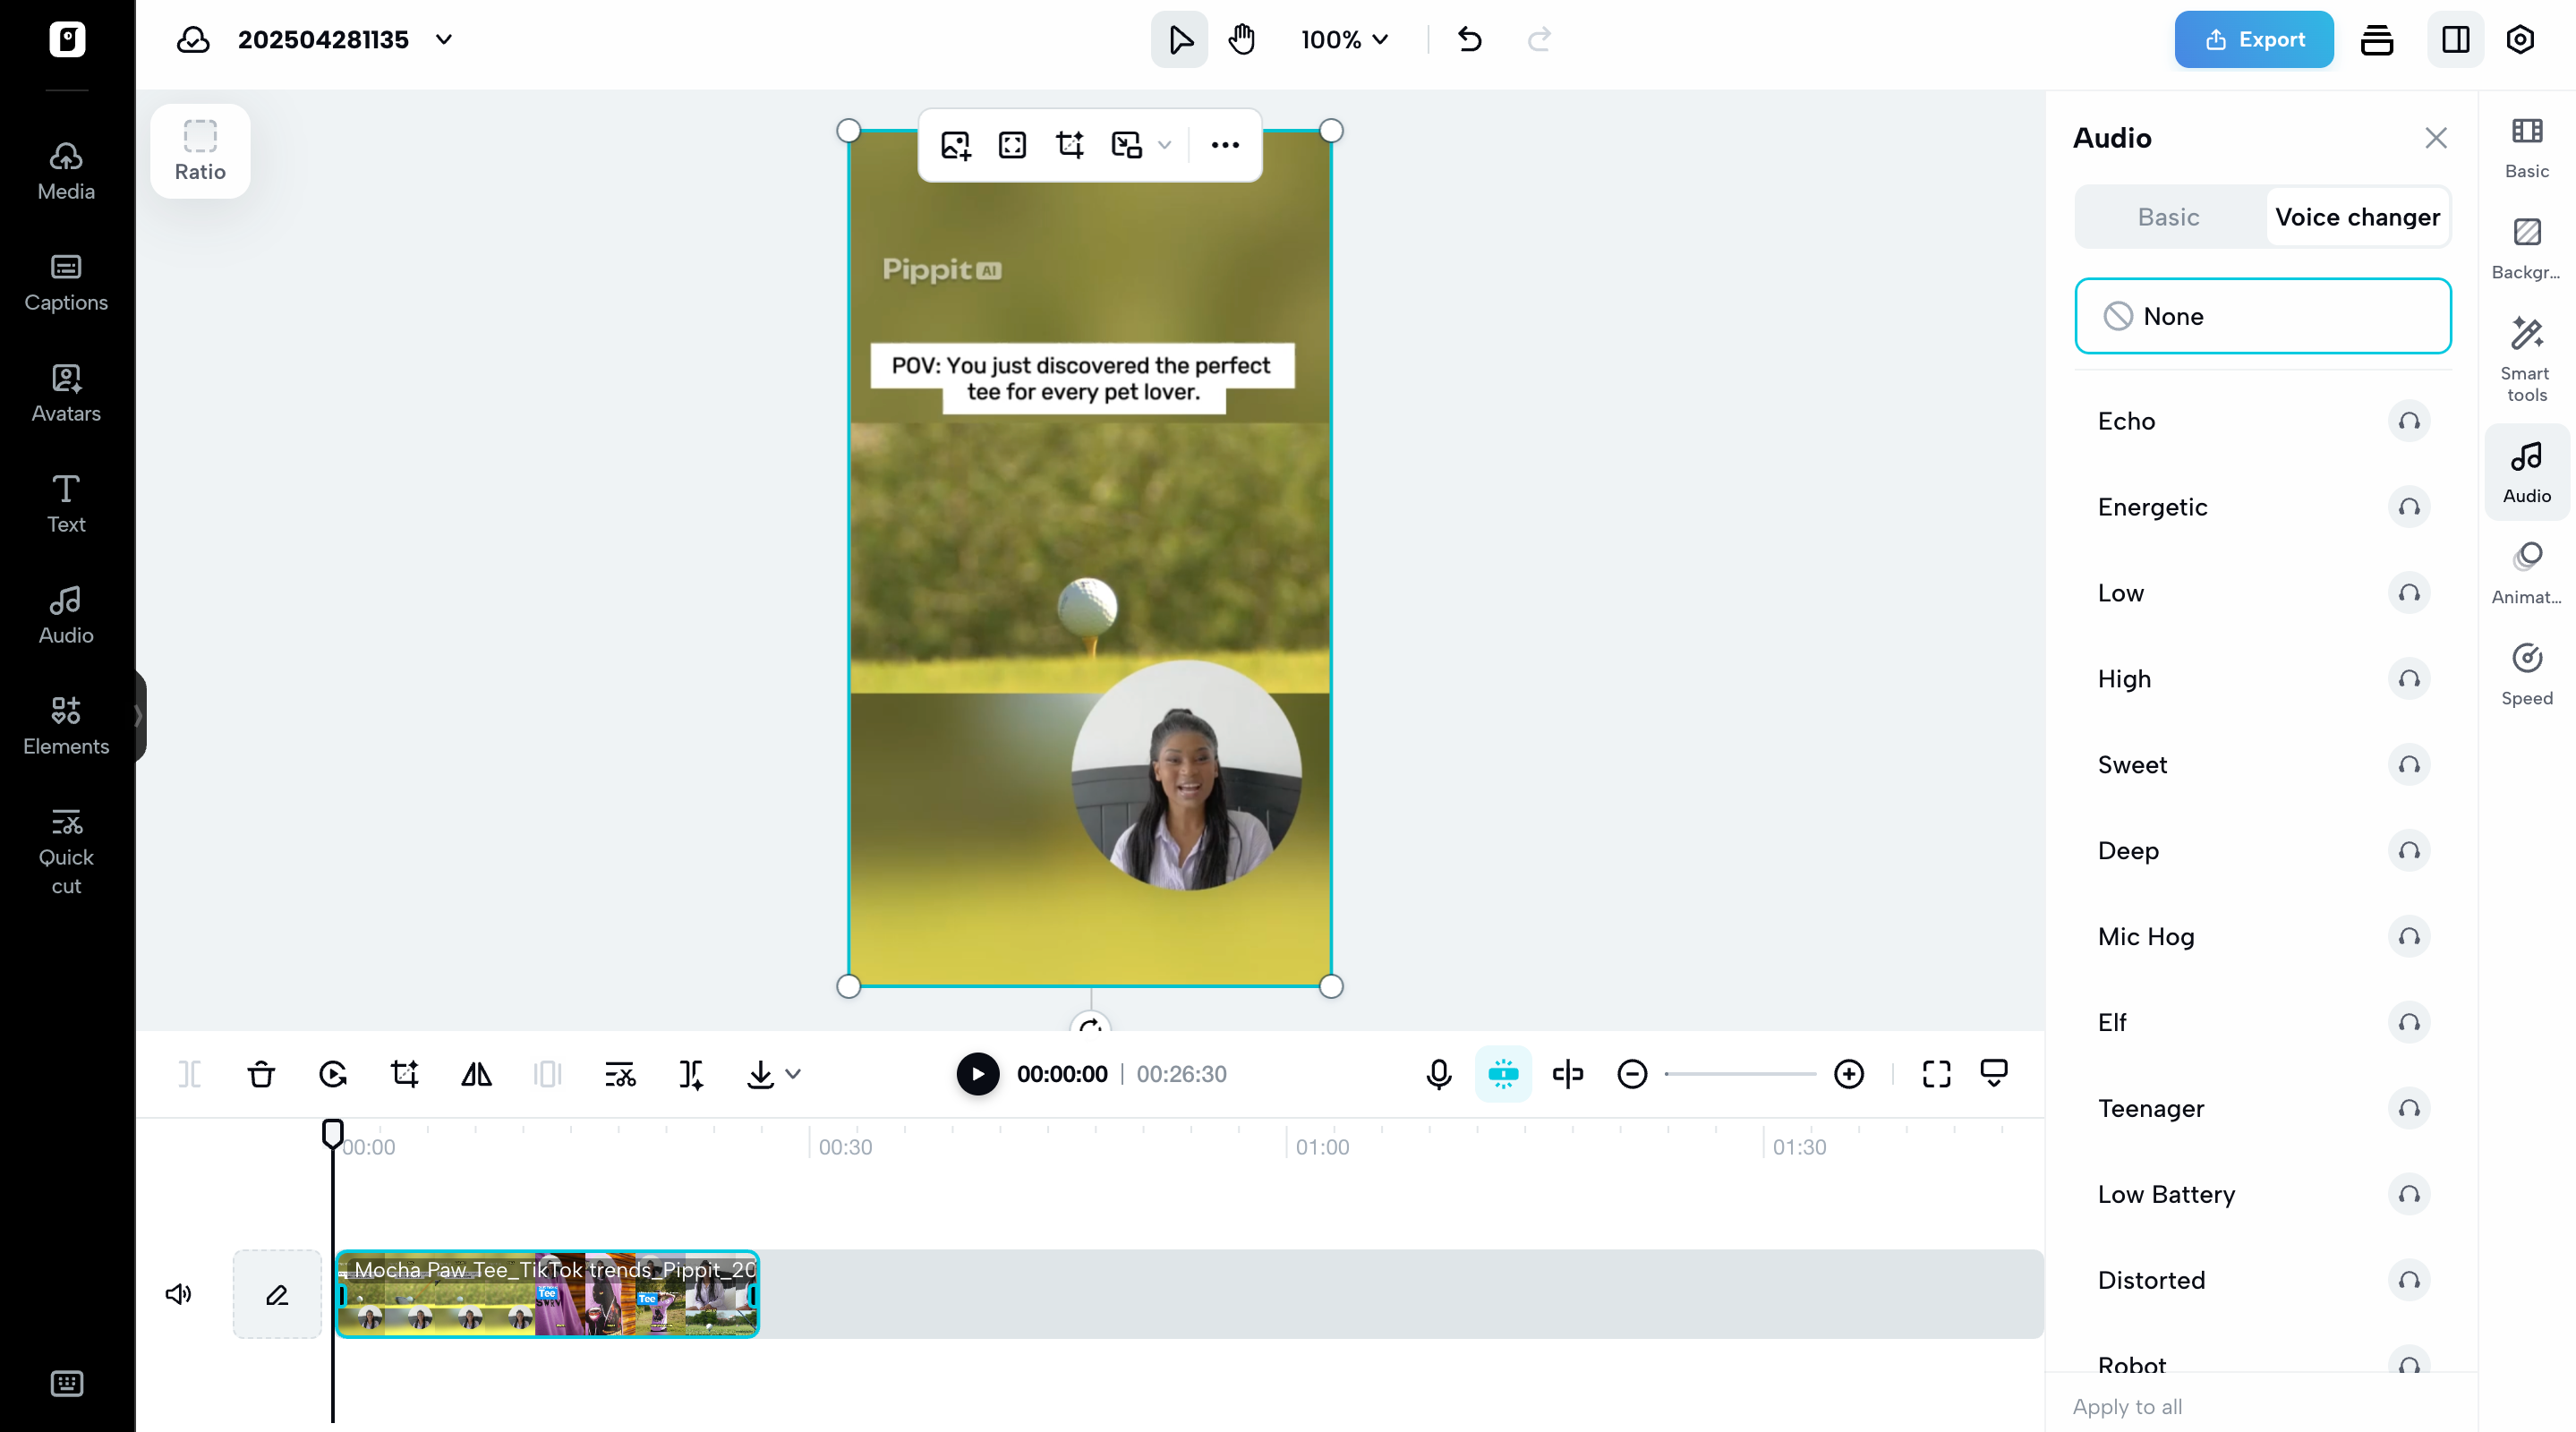2576x1432 pixels.
Task: Toggle the hand pan tool
Action: [x=1241, y=39]
